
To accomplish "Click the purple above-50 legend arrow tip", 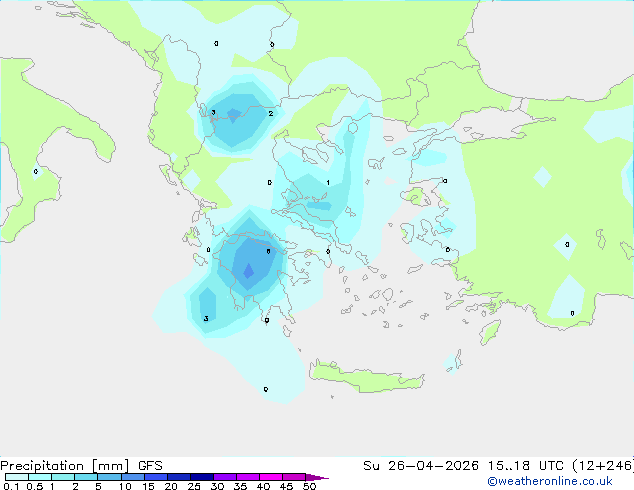I will [x=317, y=477].
